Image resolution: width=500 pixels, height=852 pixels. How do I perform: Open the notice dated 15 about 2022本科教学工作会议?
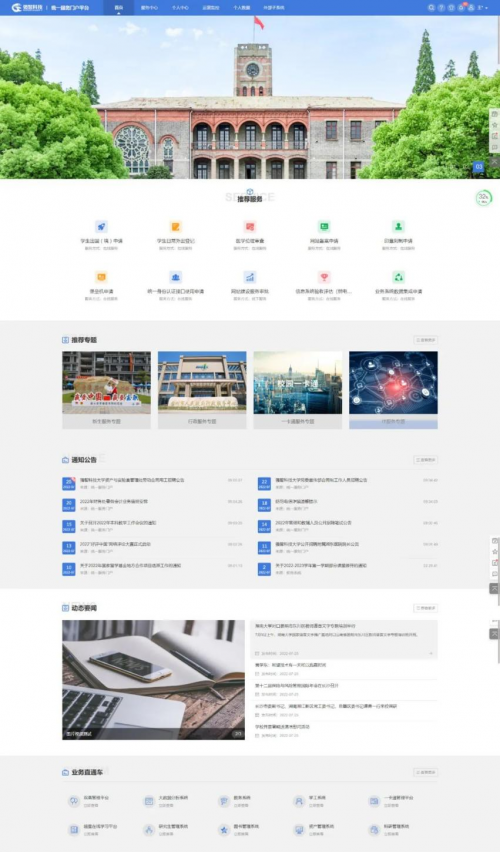[153, 525]
